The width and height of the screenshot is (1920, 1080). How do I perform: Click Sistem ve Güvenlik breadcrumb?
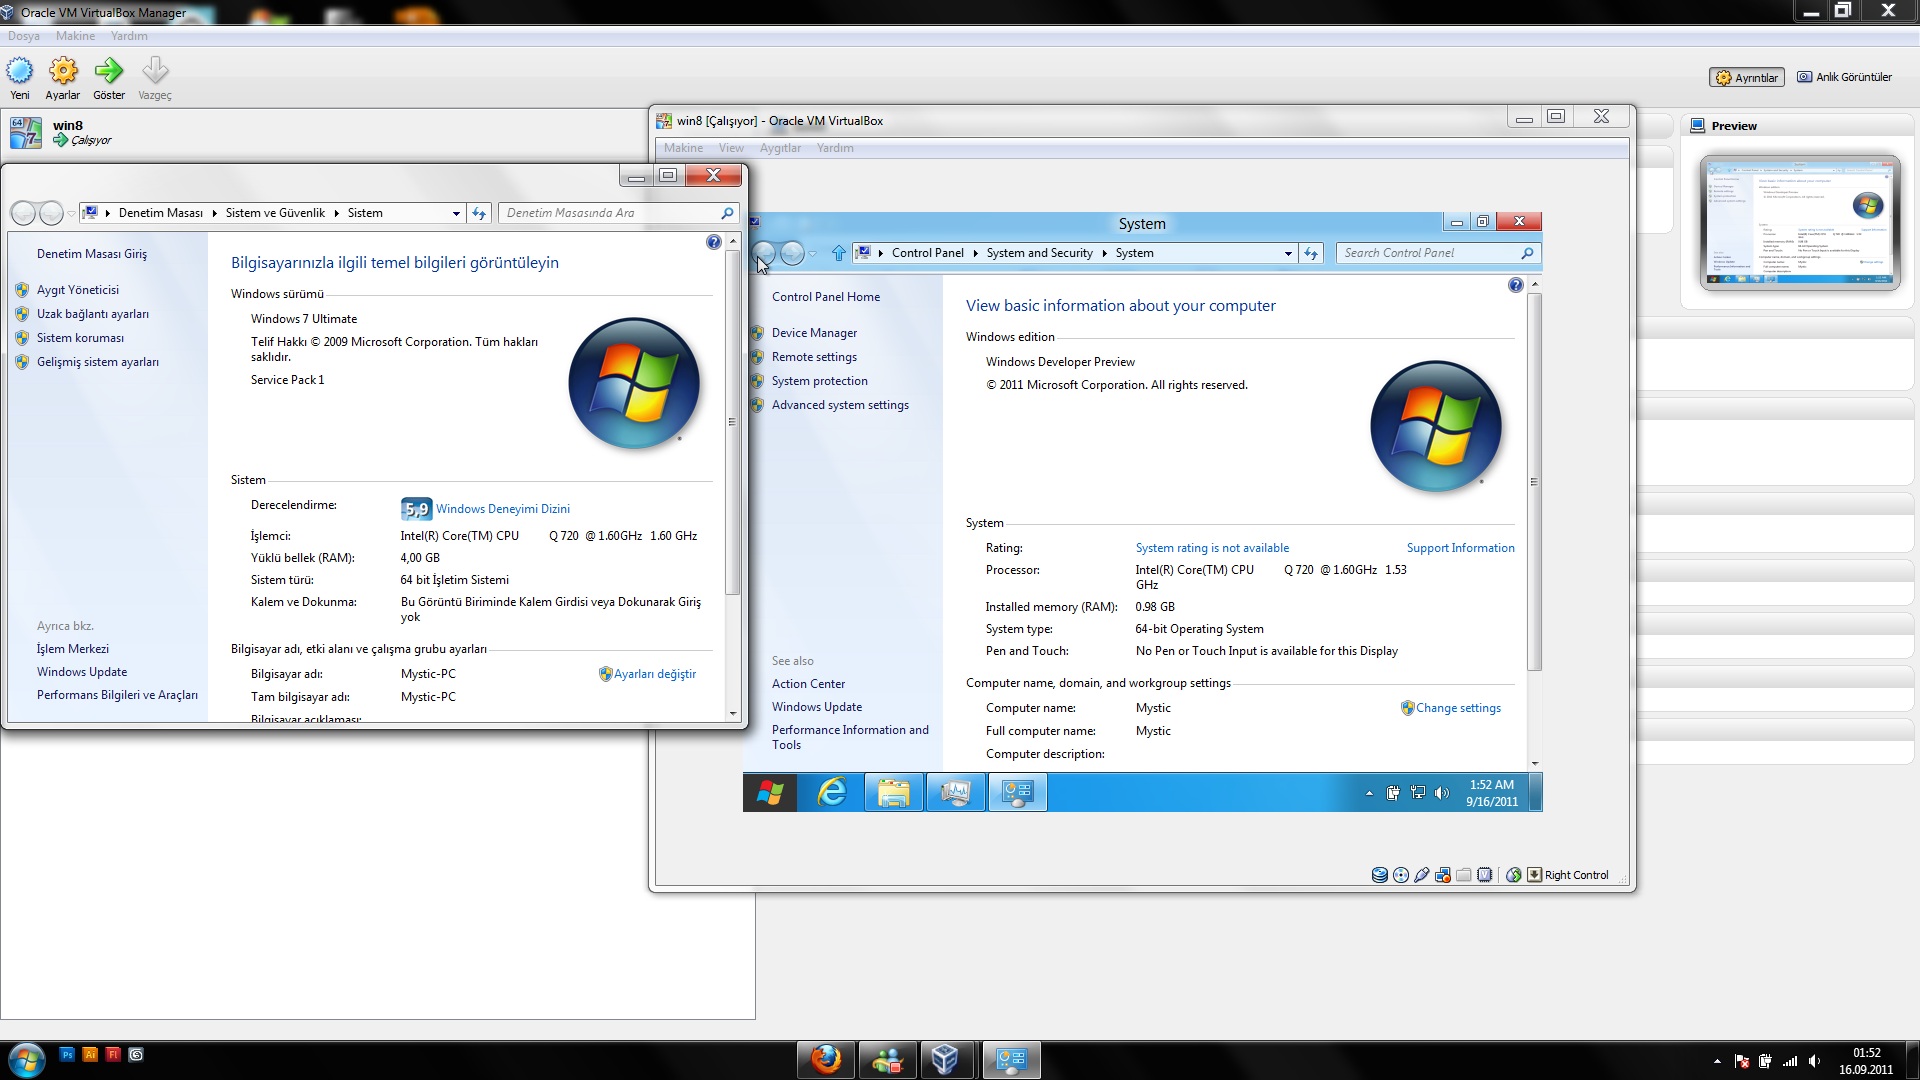coord(275,213)
